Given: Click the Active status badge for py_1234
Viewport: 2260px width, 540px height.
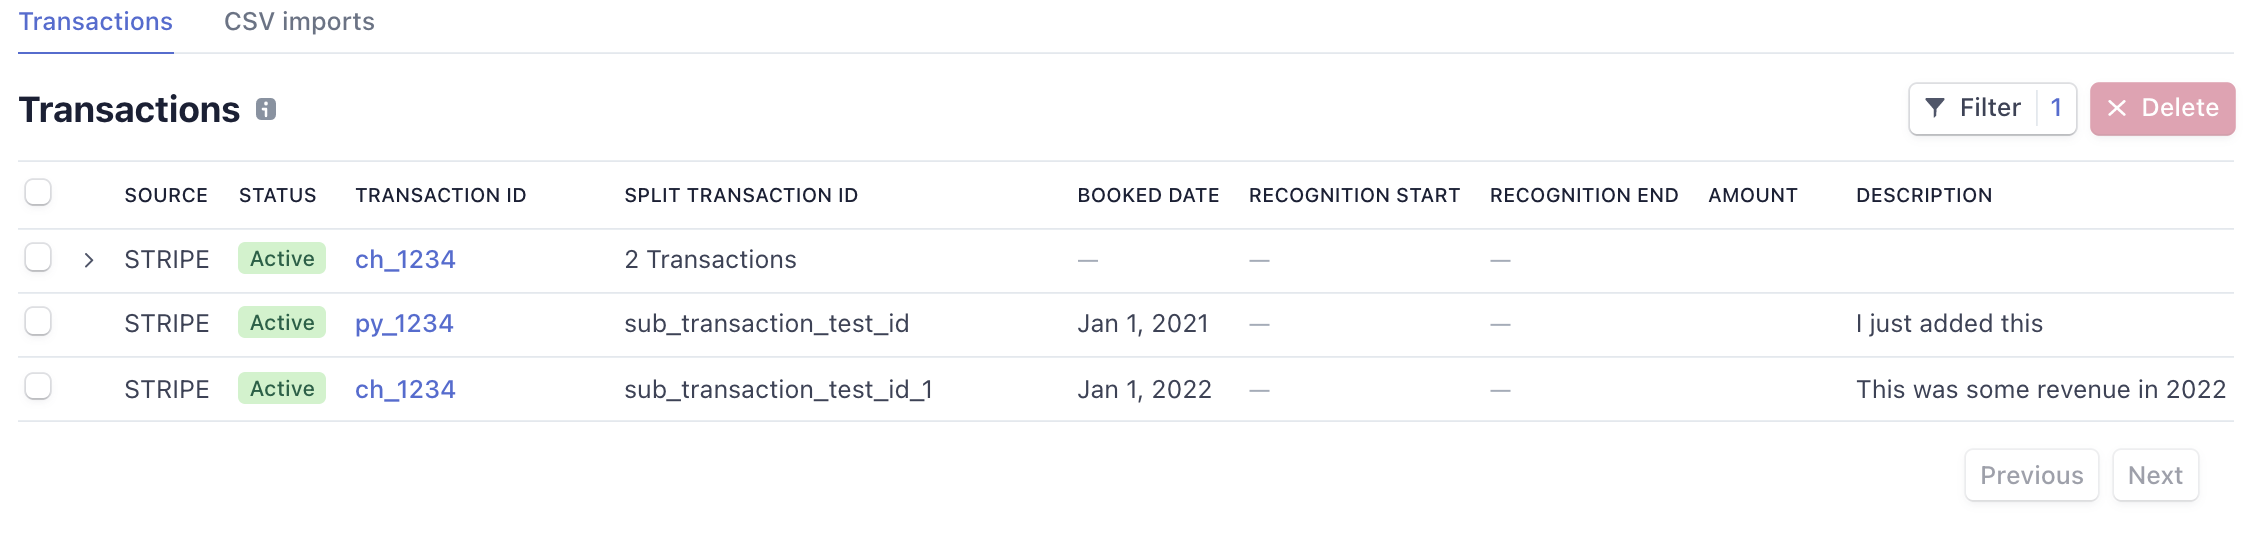Looking at the screenshot, I should (x=282, y=322).
